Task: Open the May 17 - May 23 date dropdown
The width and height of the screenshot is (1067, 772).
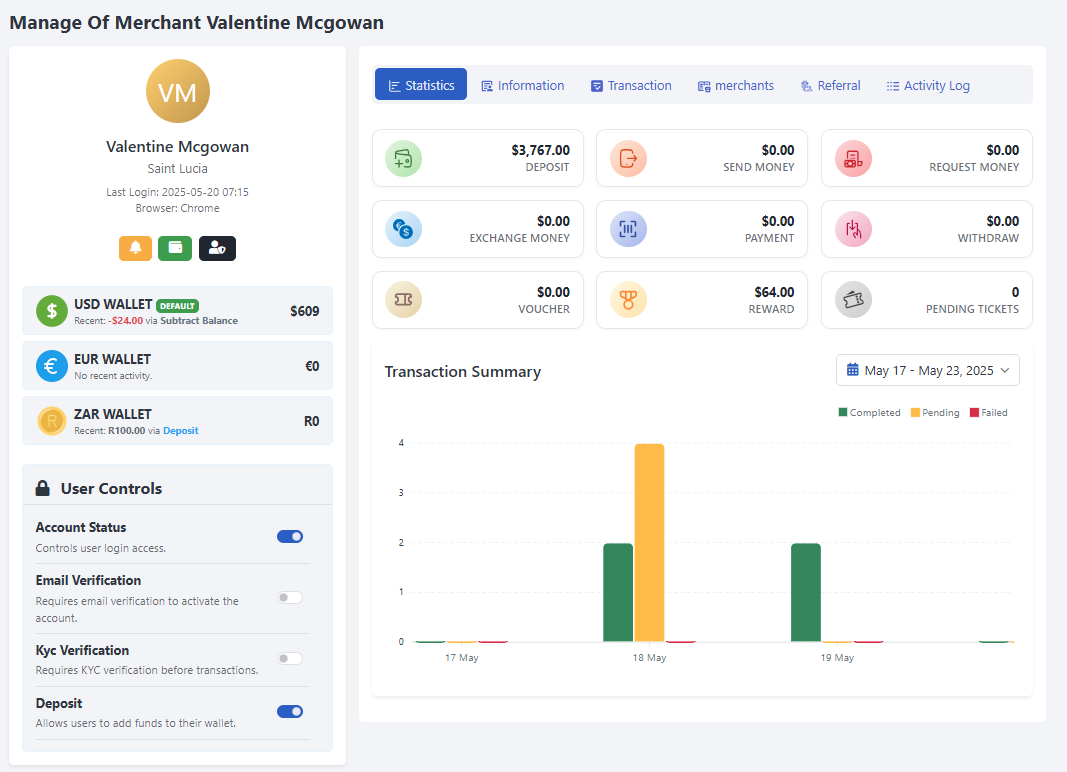Action: 926,370
